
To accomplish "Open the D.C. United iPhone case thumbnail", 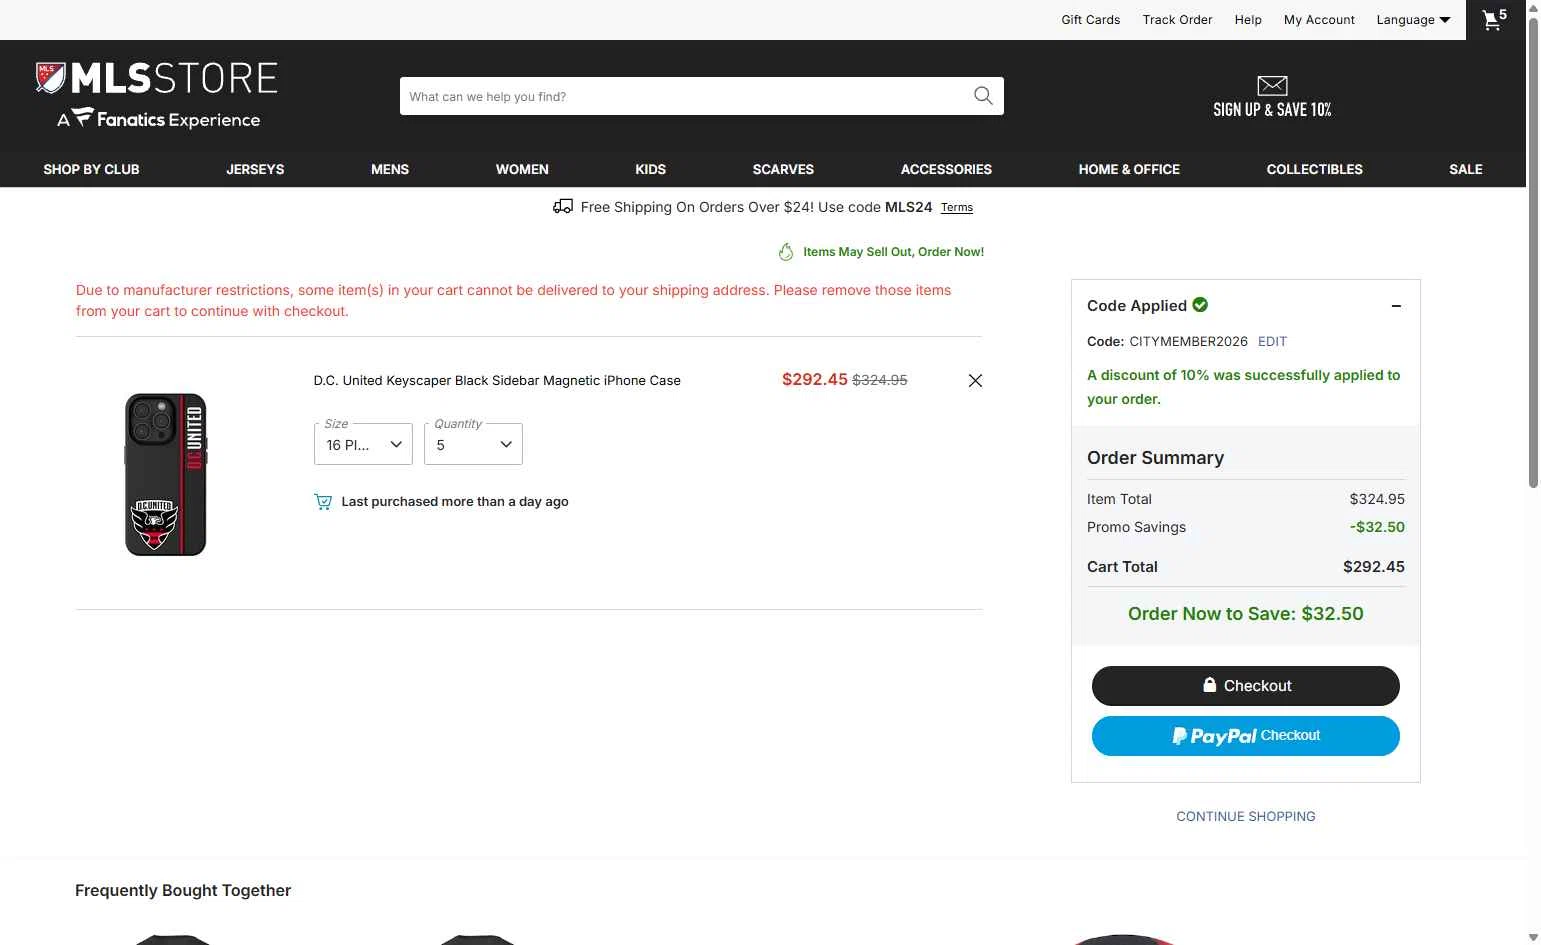I will (165, 474).
